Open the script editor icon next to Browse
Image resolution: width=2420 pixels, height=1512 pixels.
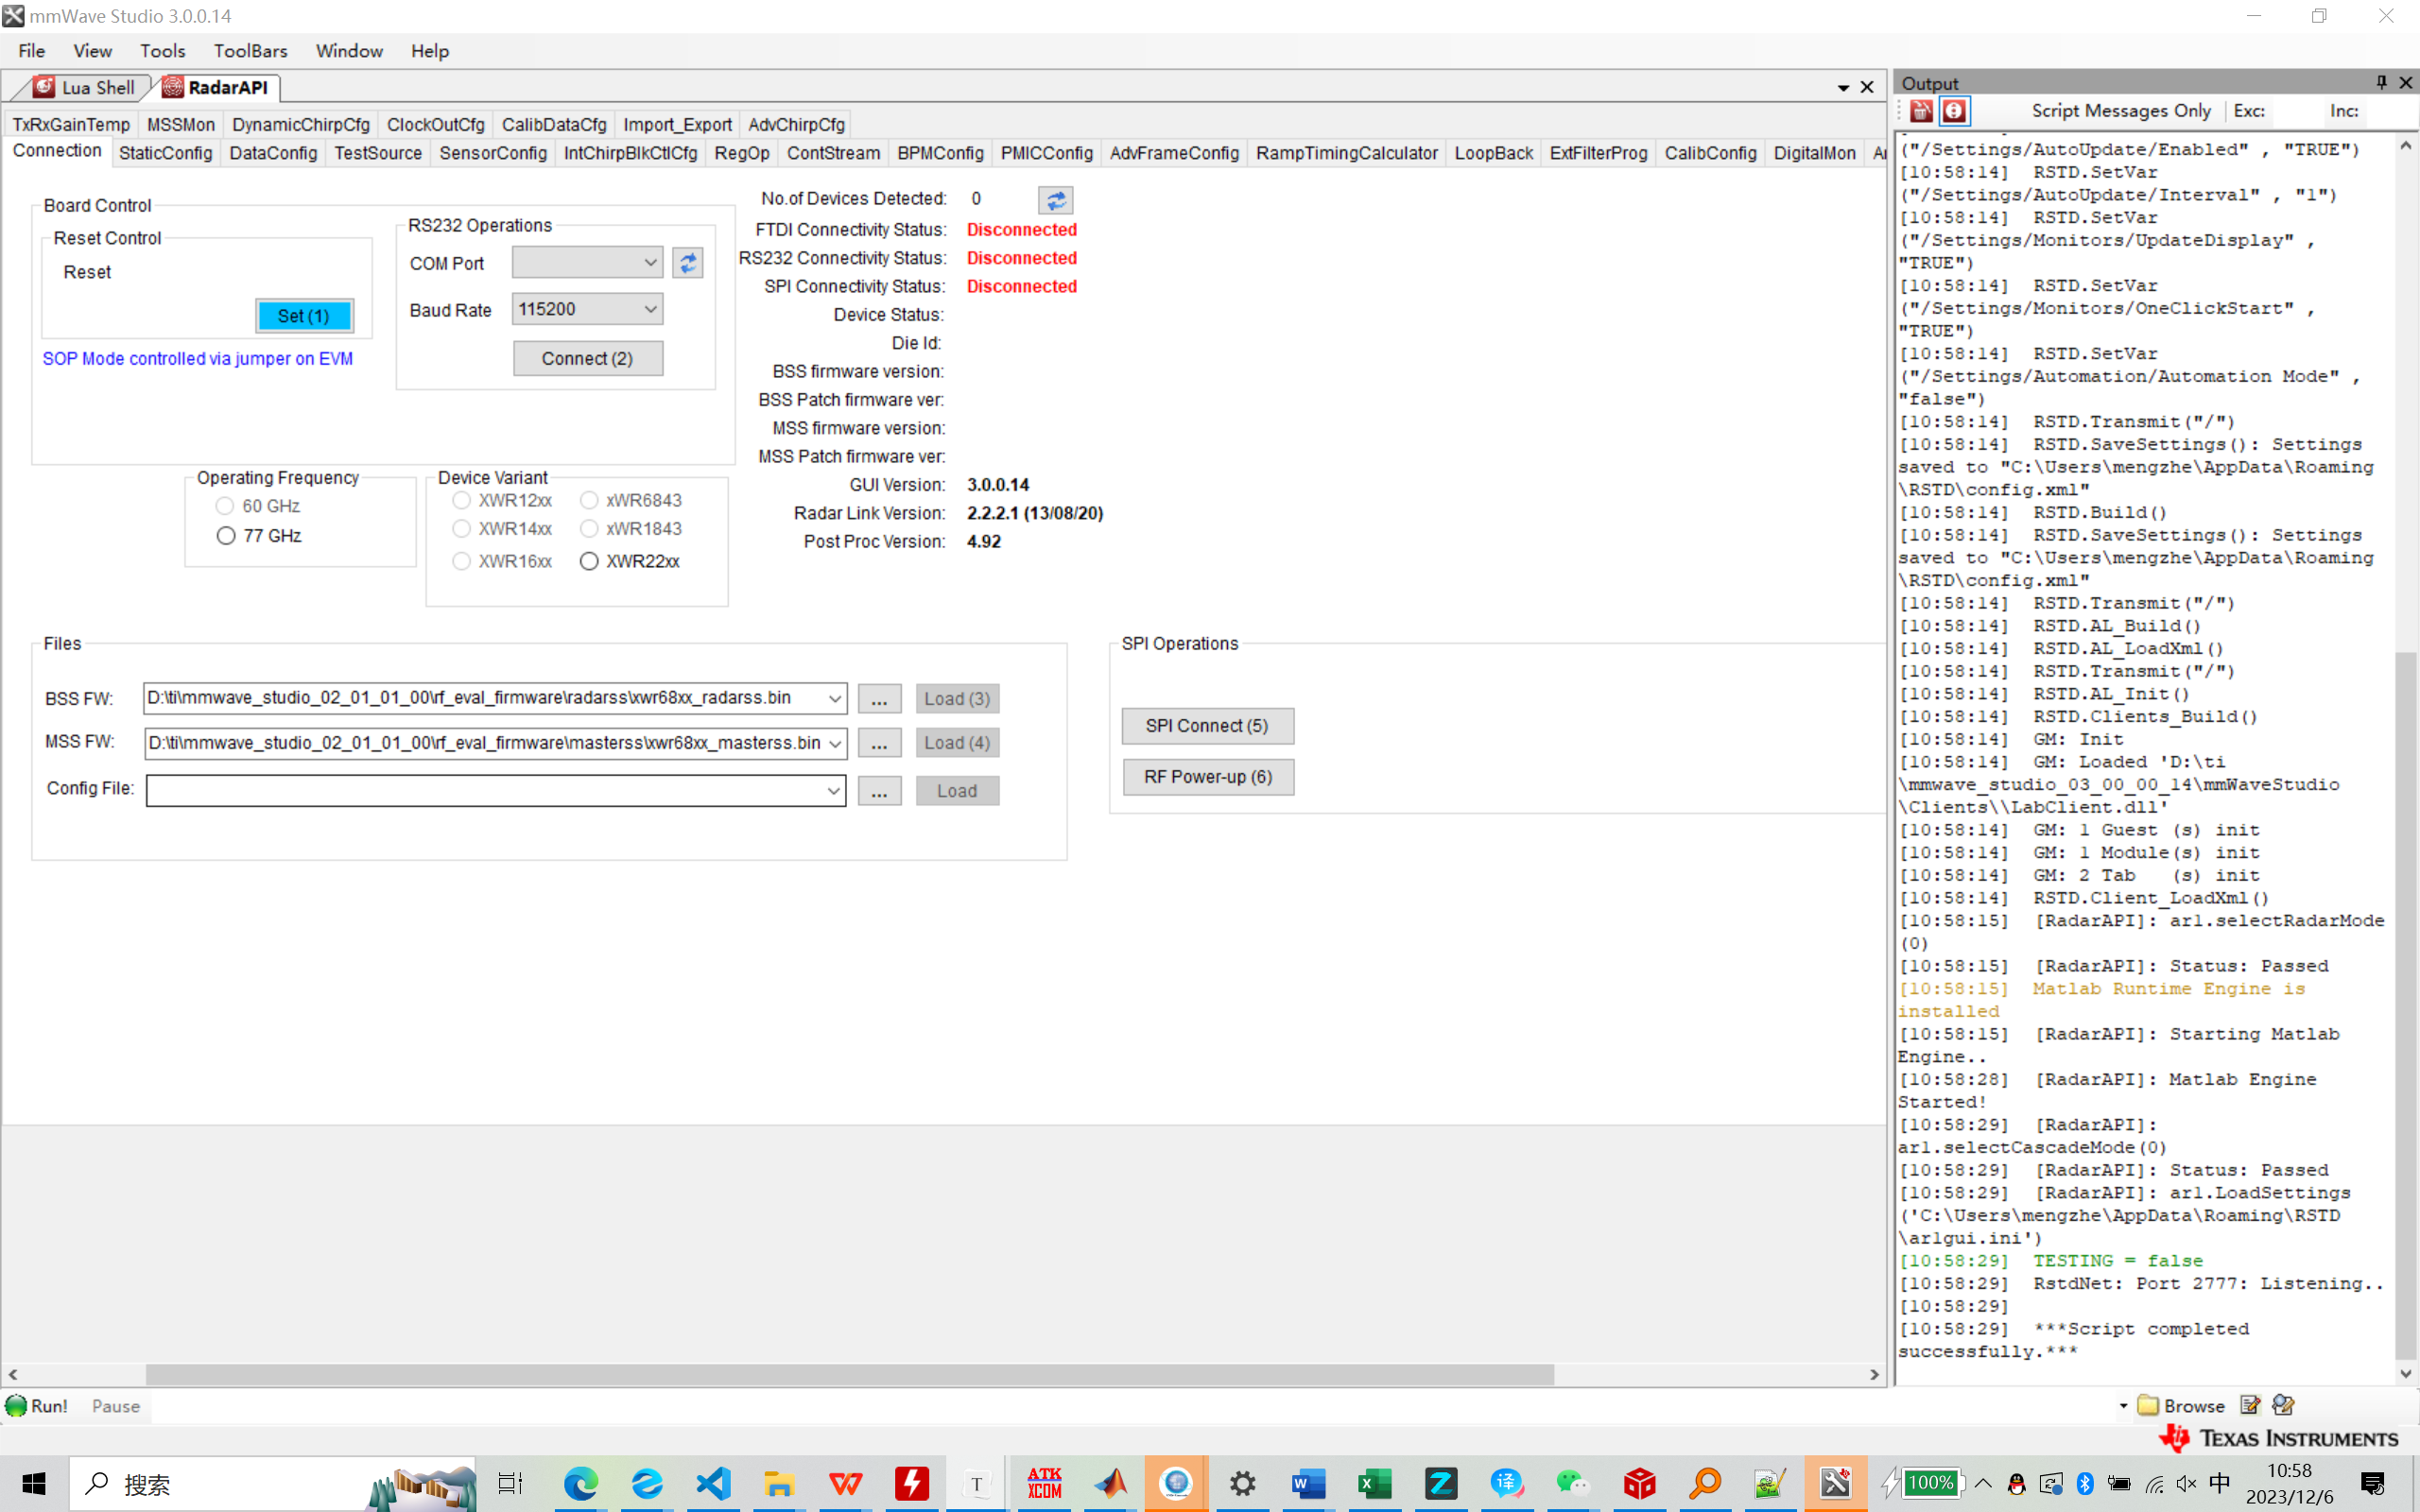click(x=2250, y=1405)
